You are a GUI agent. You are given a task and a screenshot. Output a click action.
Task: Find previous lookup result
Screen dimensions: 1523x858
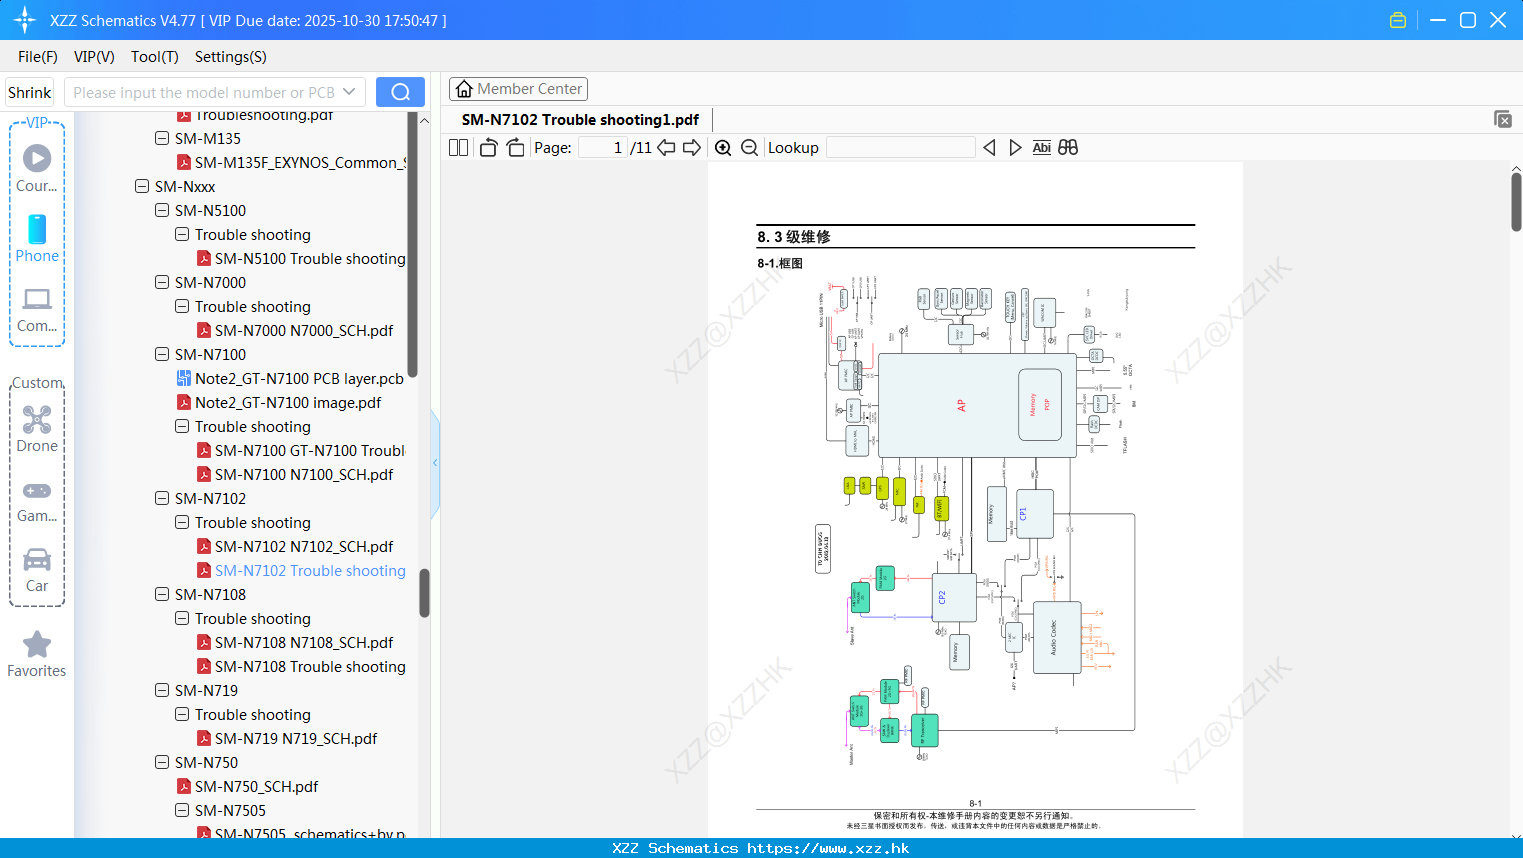[989, 147]
